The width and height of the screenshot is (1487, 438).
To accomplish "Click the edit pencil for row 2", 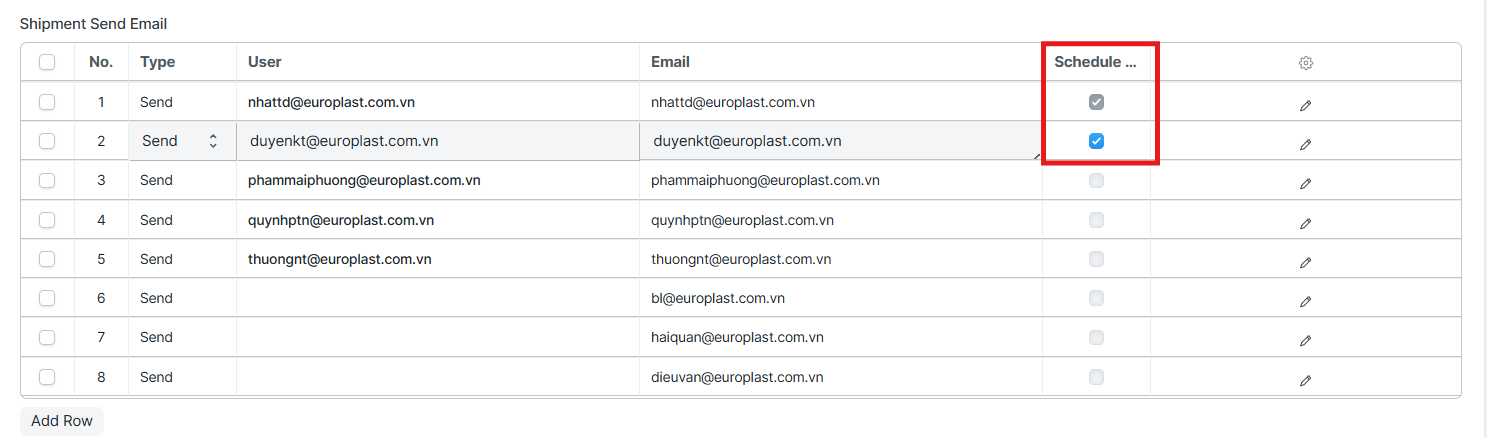I will coord(1305,144).
